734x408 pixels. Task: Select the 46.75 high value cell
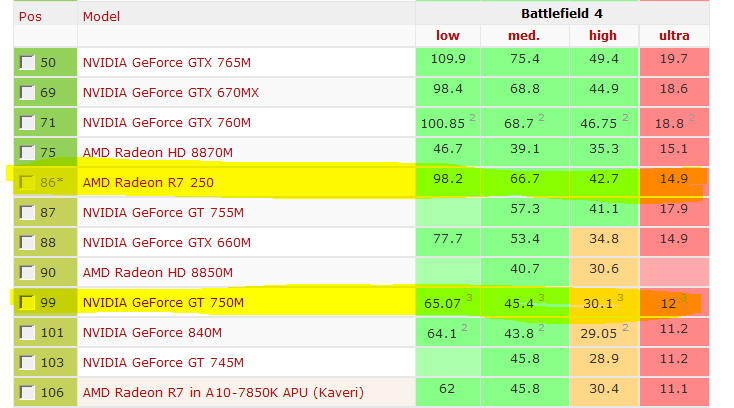click(x=604, y=122)
